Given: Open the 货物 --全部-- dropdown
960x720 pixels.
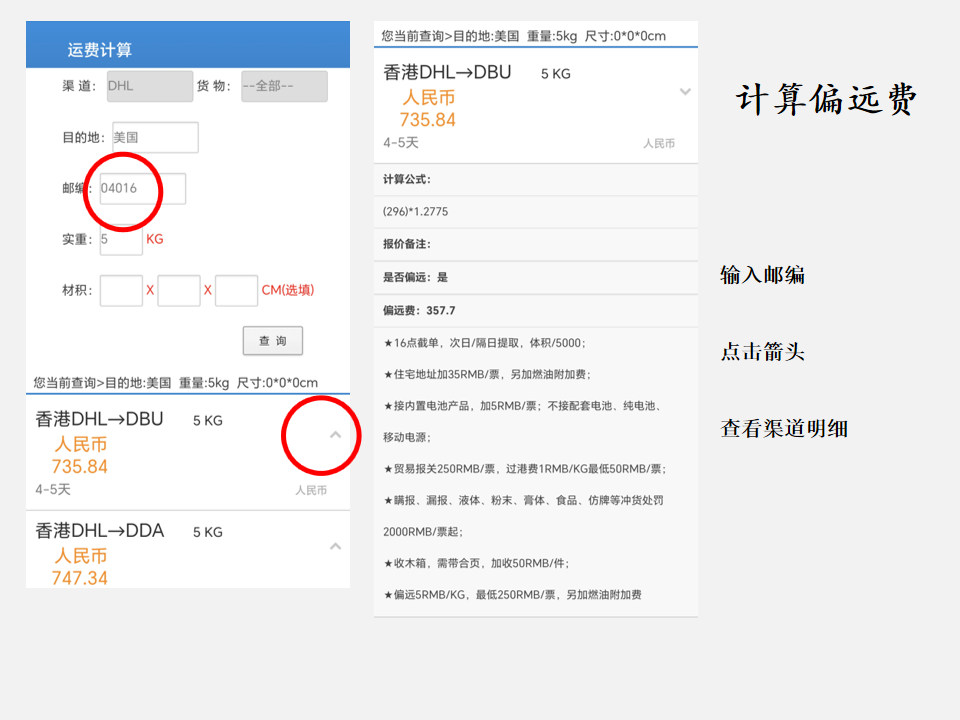Looking at the screenshot, I should point(284,86).
